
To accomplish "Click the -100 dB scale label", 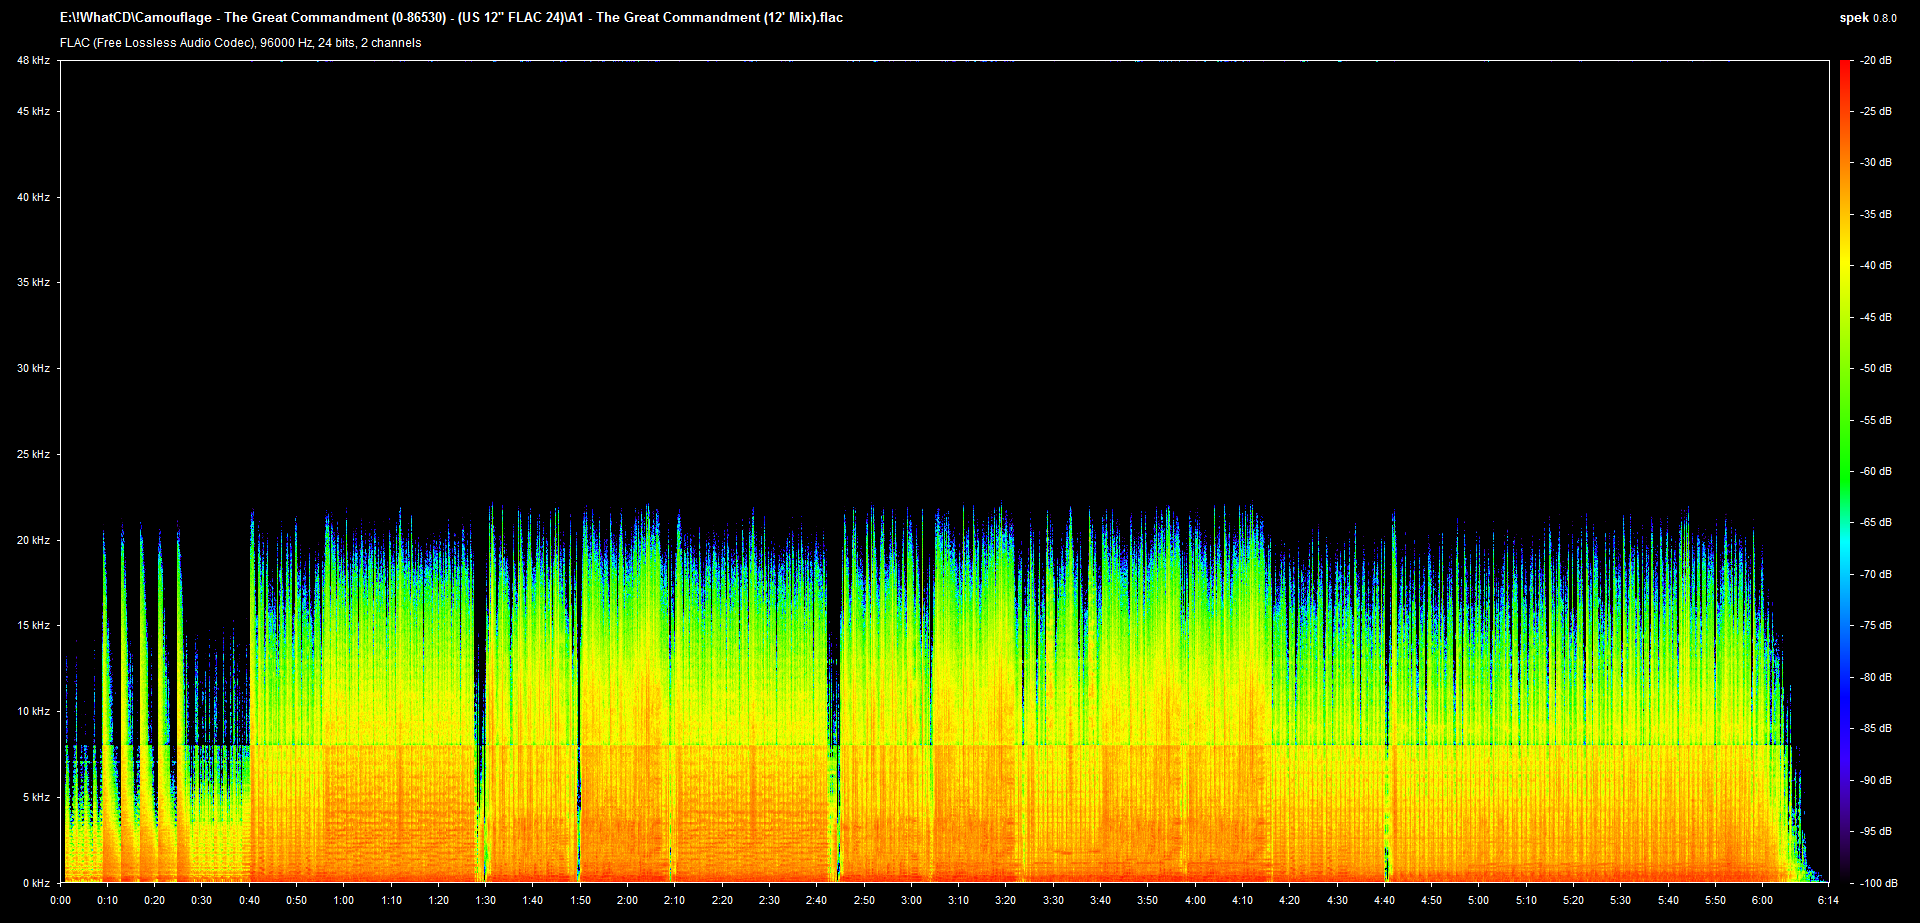I will tap(1876, 883).
